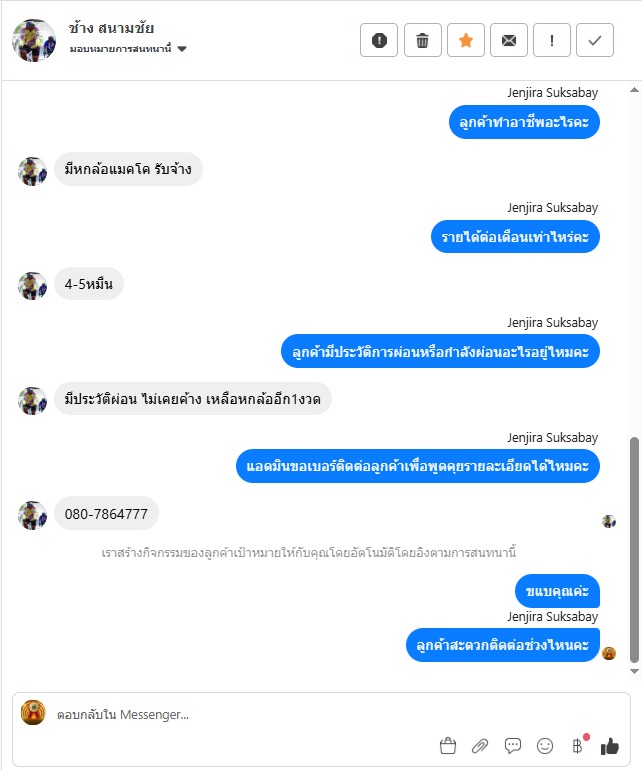Open the shopping bag product icon
642x771 pixels.
(448, 746)
